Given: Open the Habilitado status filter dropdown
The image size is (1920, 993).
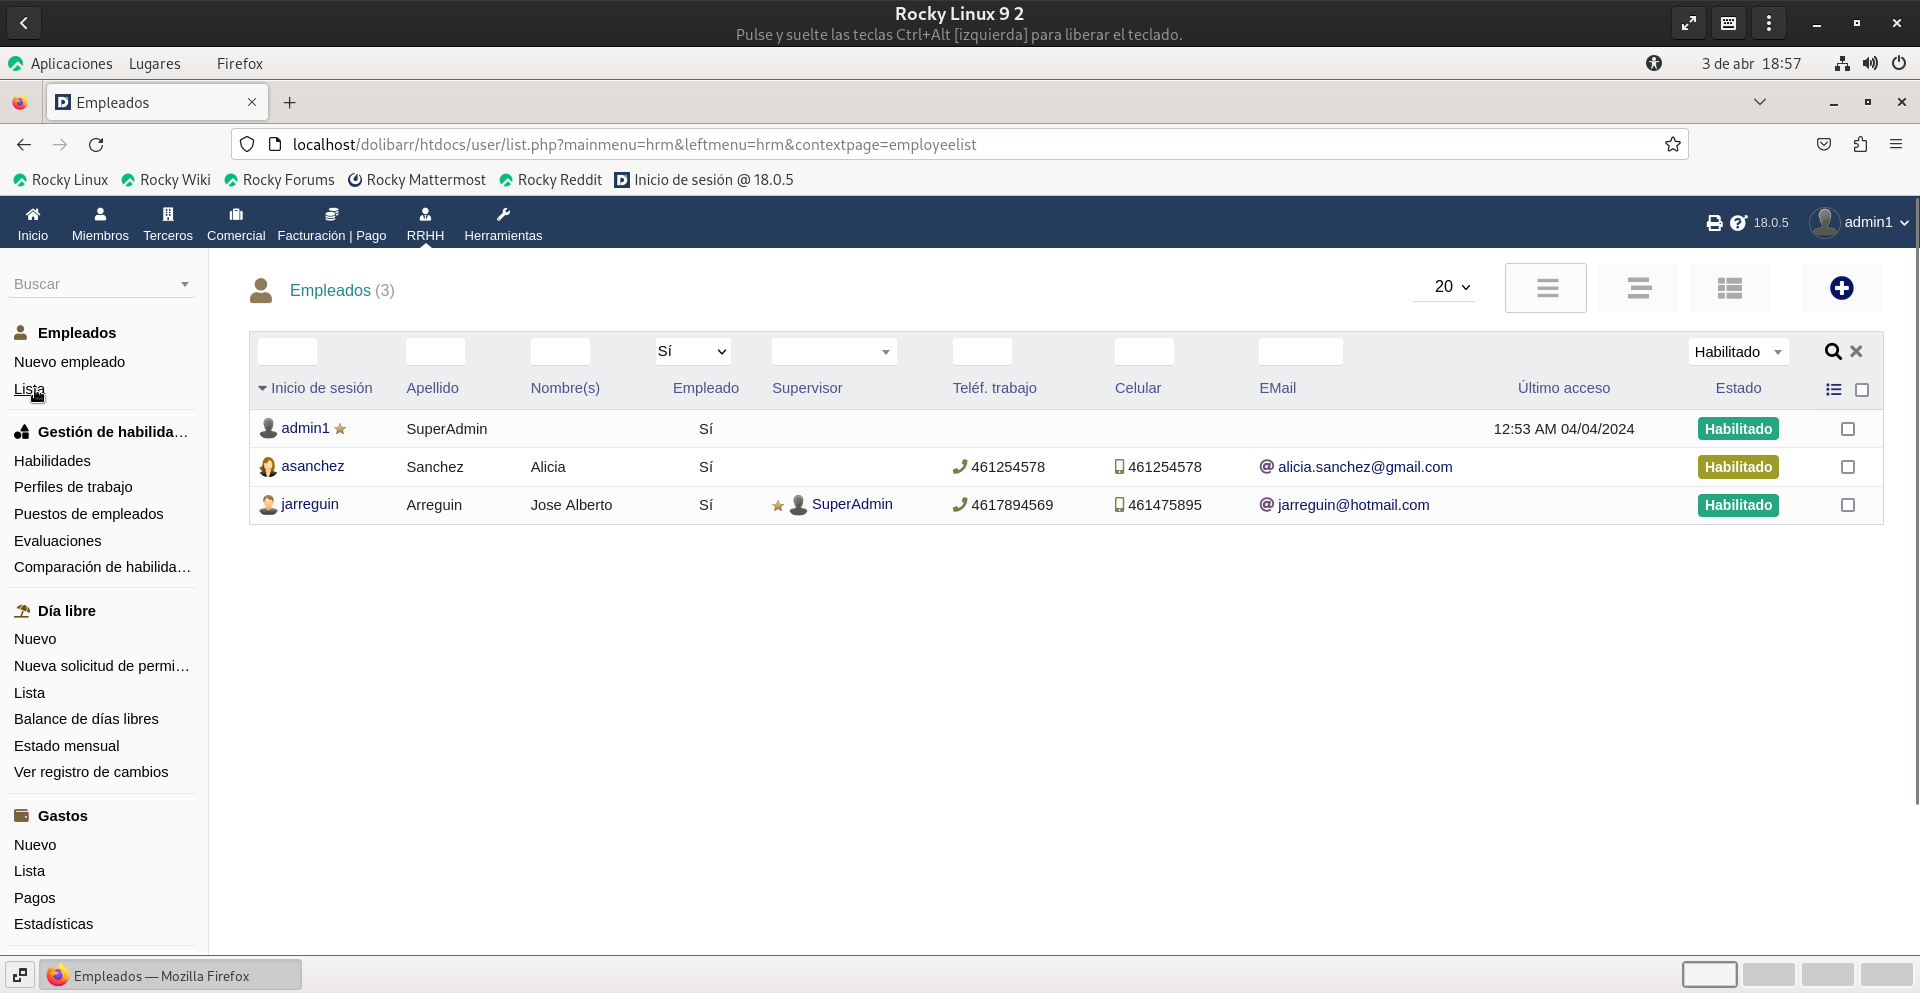Looking at the screenshot, I should [x=1738, y=352].
